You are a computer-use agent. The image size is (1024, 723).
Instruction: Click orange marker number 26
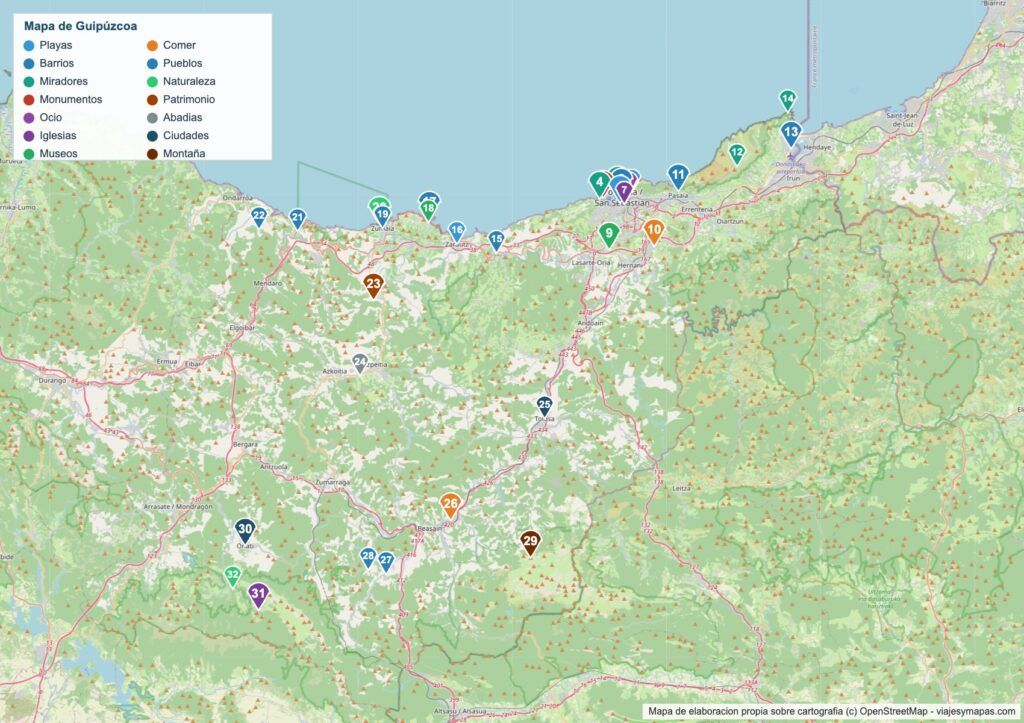[450, 505]
